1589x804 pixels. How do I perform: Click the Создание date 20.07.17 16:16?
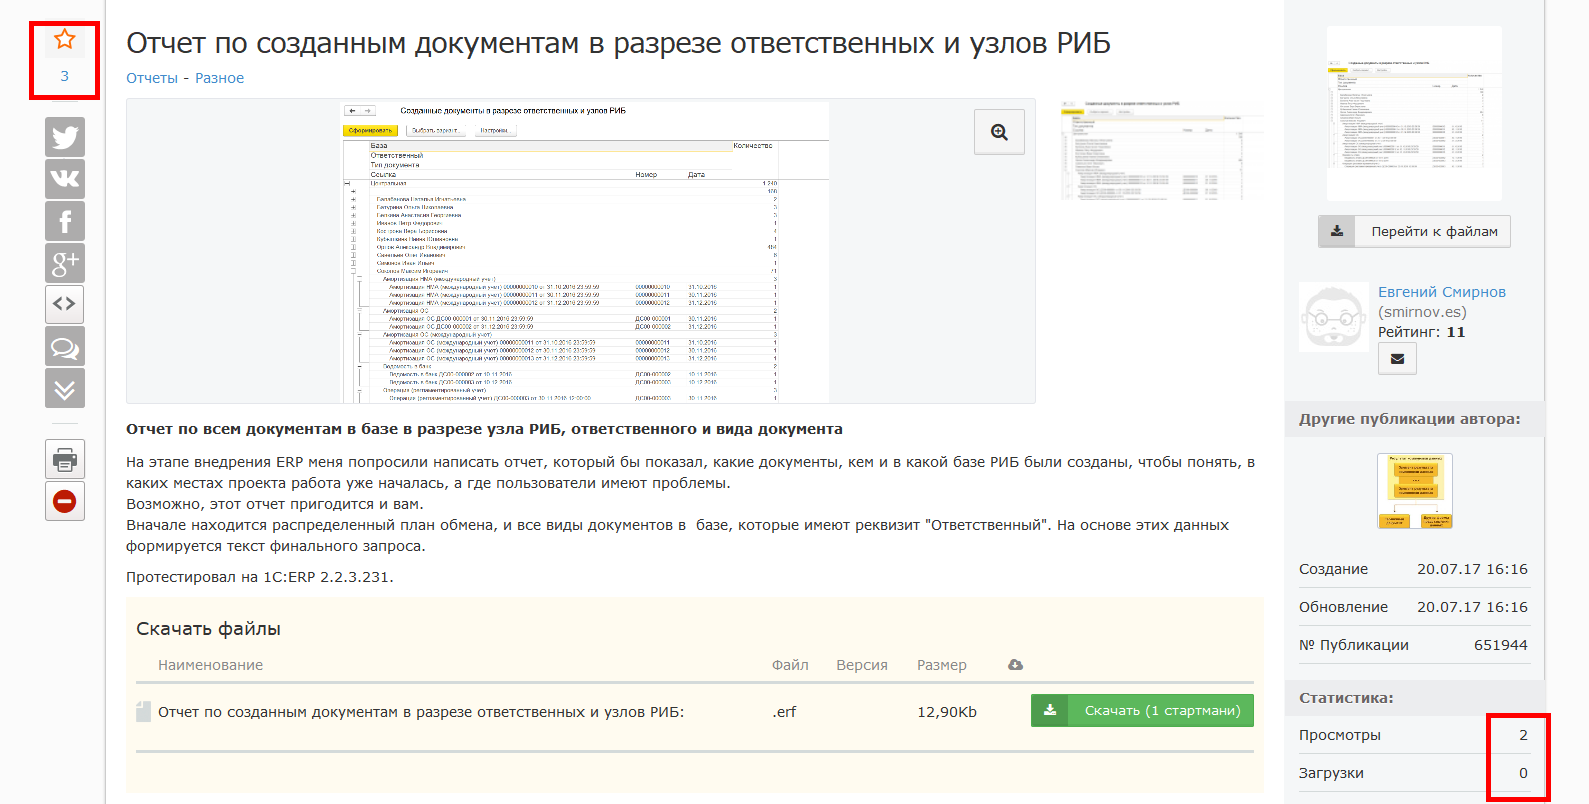1472,569
